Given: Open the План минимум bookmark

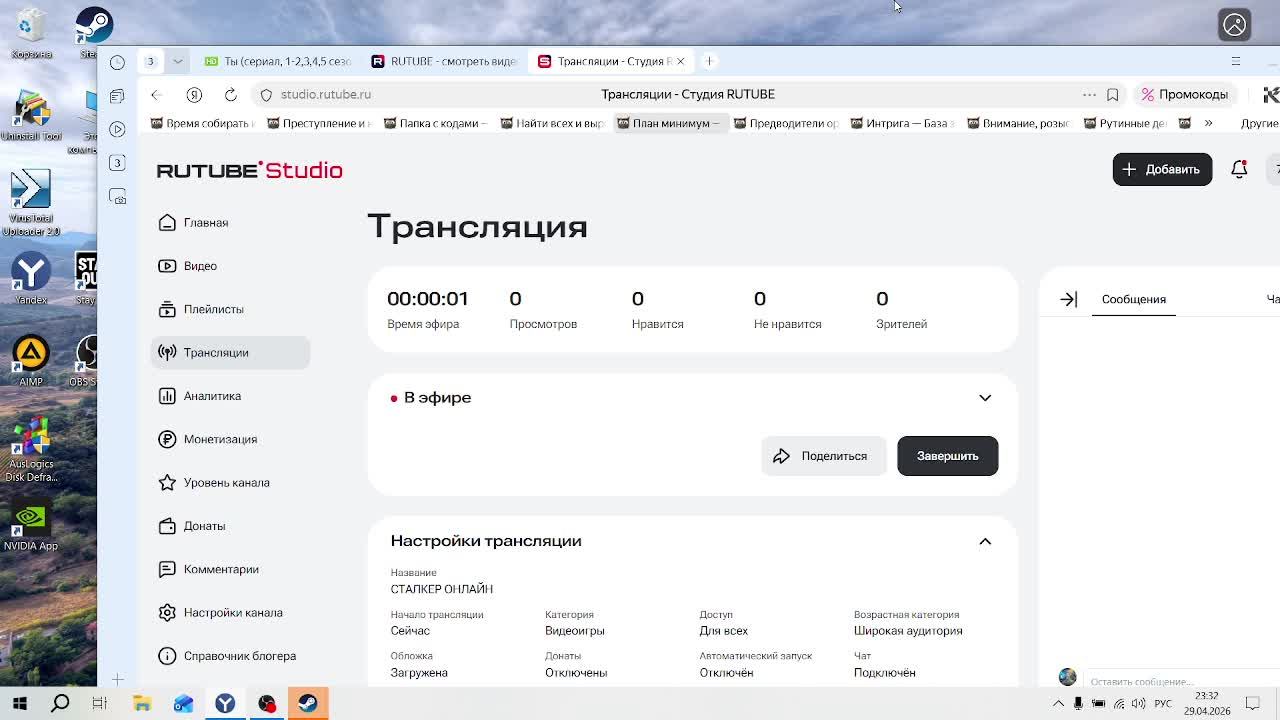Looking at the screenshot, I should [668, 123].
